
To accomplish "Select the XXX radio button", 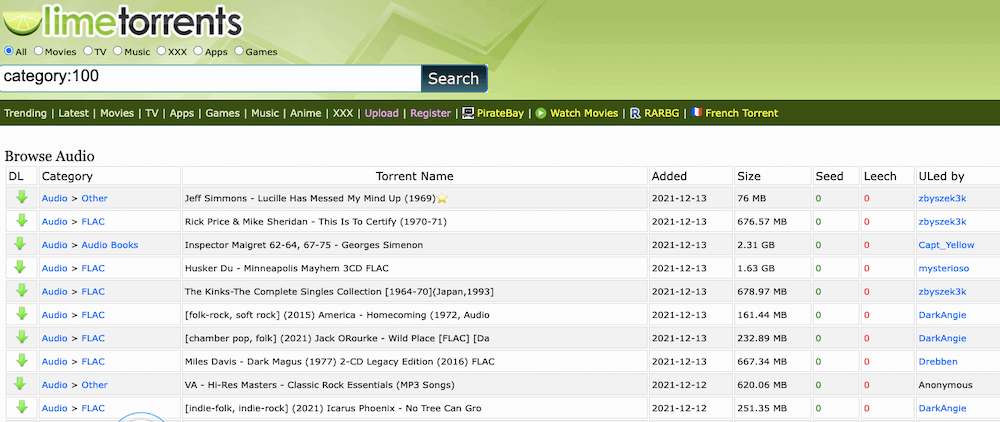I will coord(161,51).
